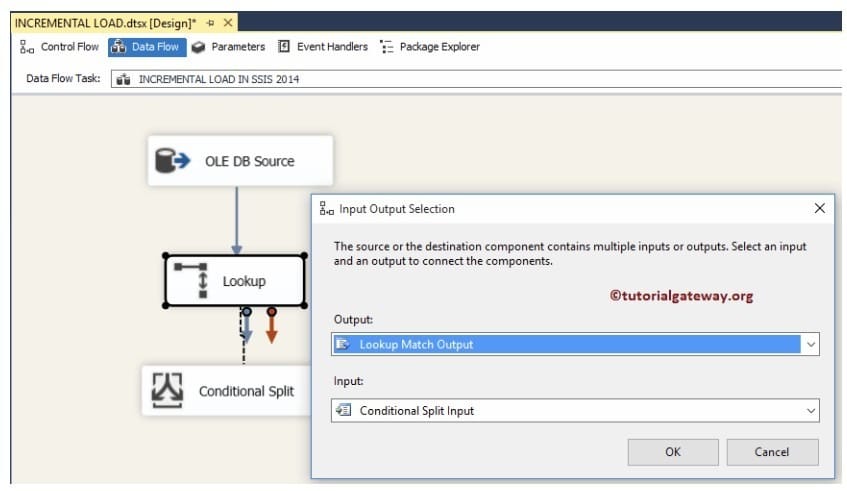
Task: Open the Package Explorer tab
Action: [x=430, y=47]
